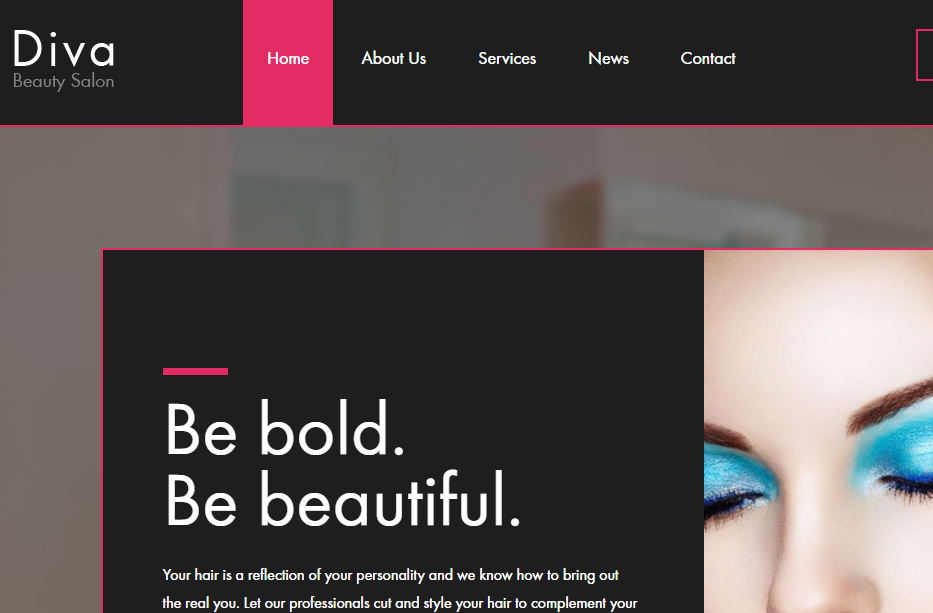Click the dark panel above the pink accent bar
This screenshot has width=933, height=613.
[403, 308]
